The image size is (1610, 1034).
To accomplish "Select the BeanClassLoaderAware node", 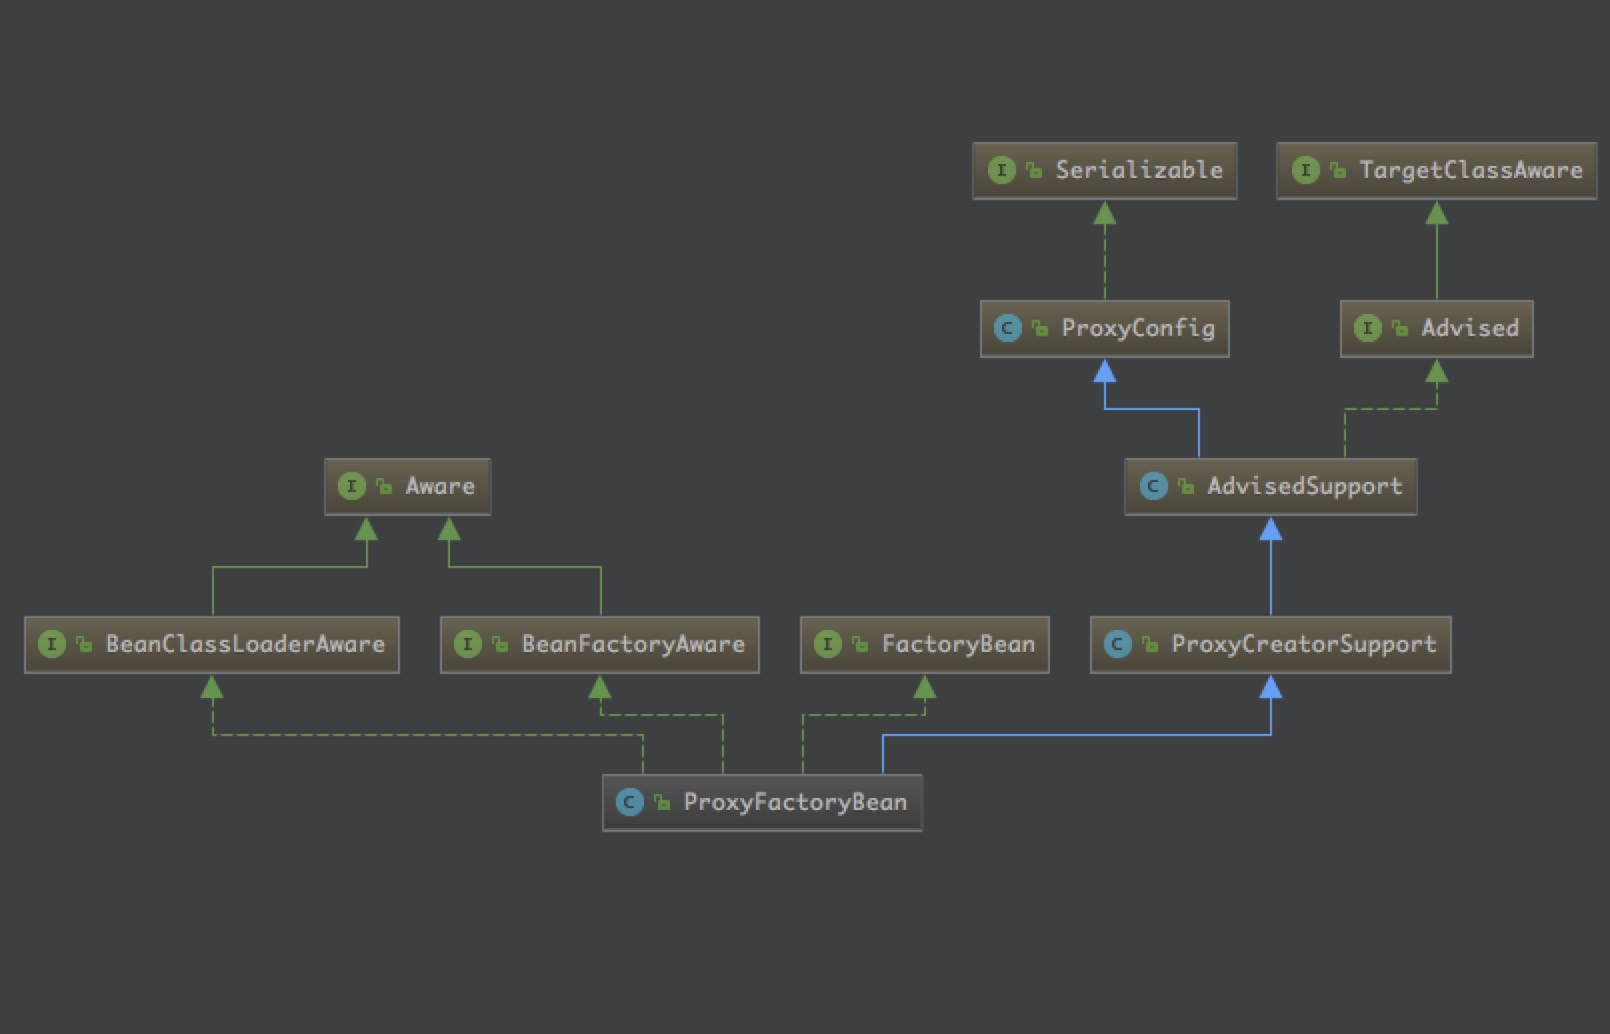I will [212, 645].
